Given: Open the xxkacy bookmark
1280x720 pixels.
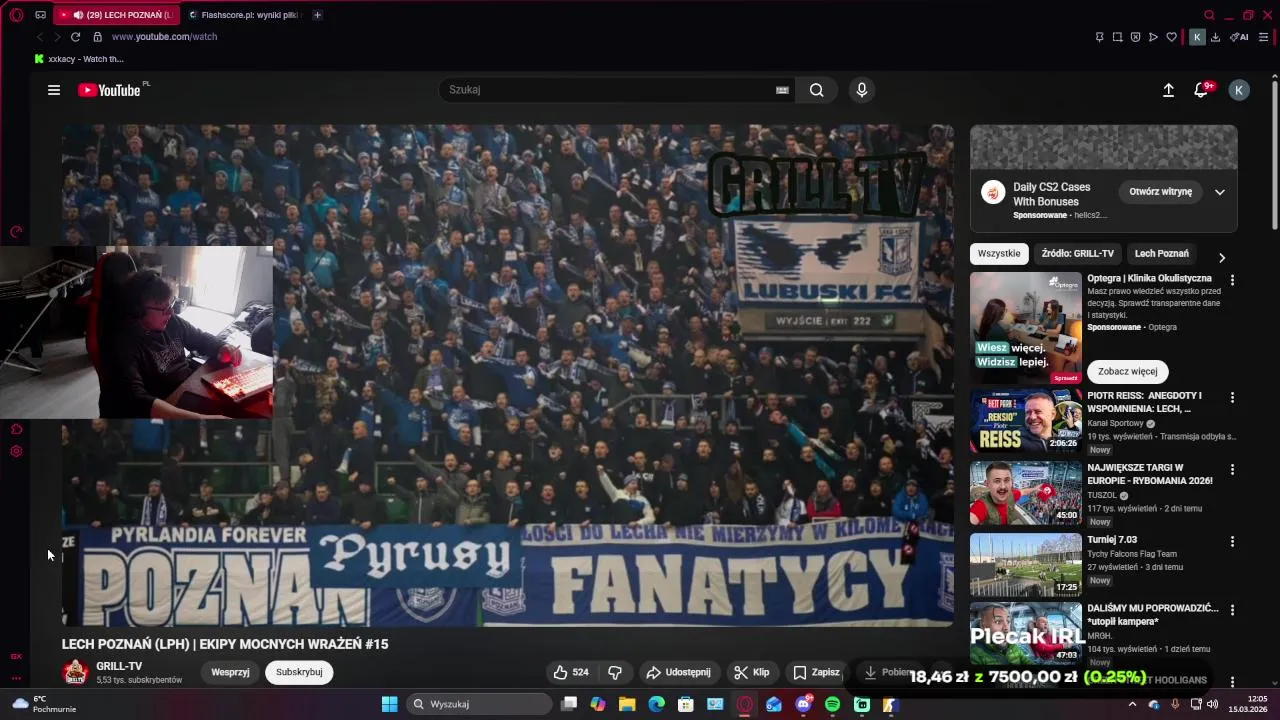Looking at the screenshot, I should pos(79,59).
